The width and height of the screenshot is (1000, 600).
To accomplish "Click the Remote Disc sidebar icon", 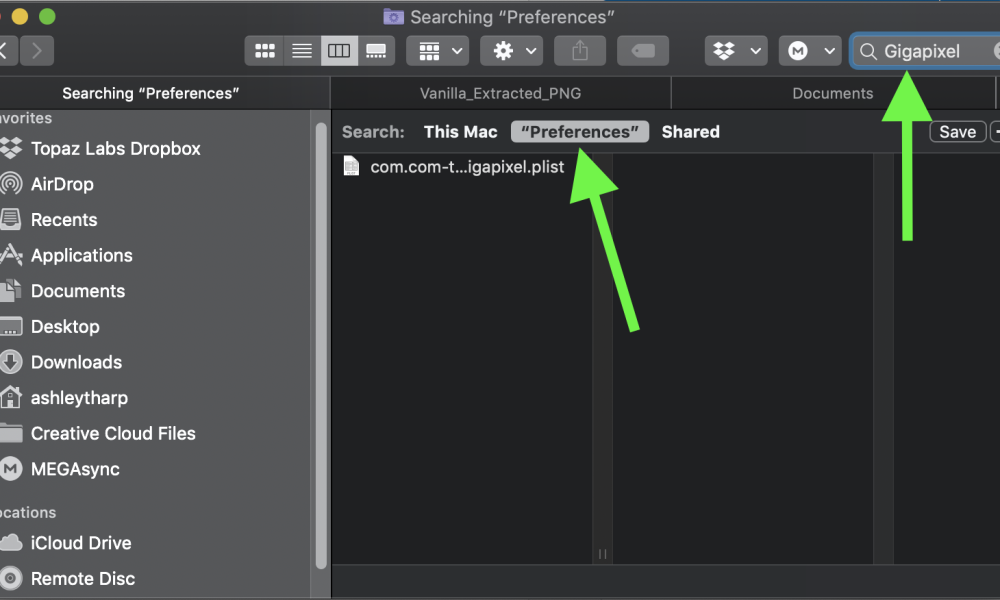I will coord(11,578).
